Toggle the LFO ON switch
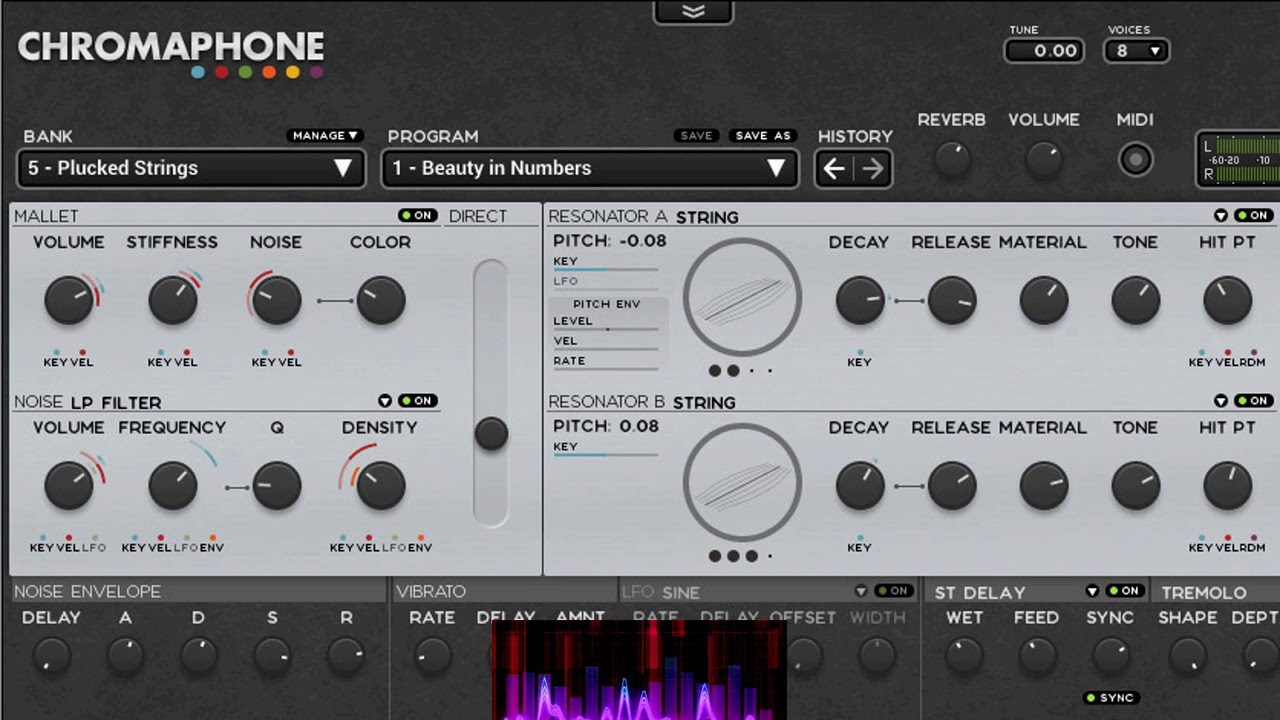This screenshot has width=1280, height=720. click(894, 591)
